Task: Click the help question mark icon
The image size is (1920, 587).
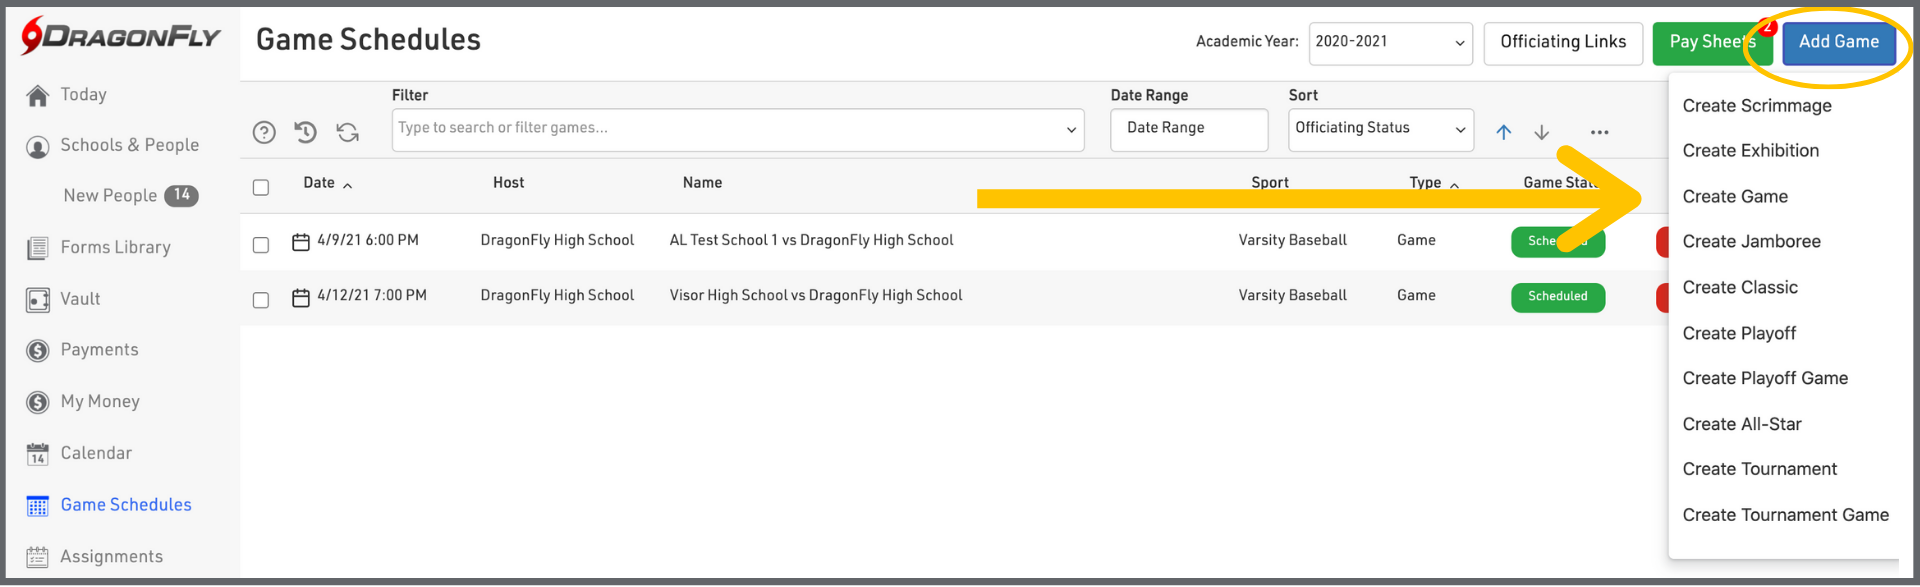Action: point(264,132)
